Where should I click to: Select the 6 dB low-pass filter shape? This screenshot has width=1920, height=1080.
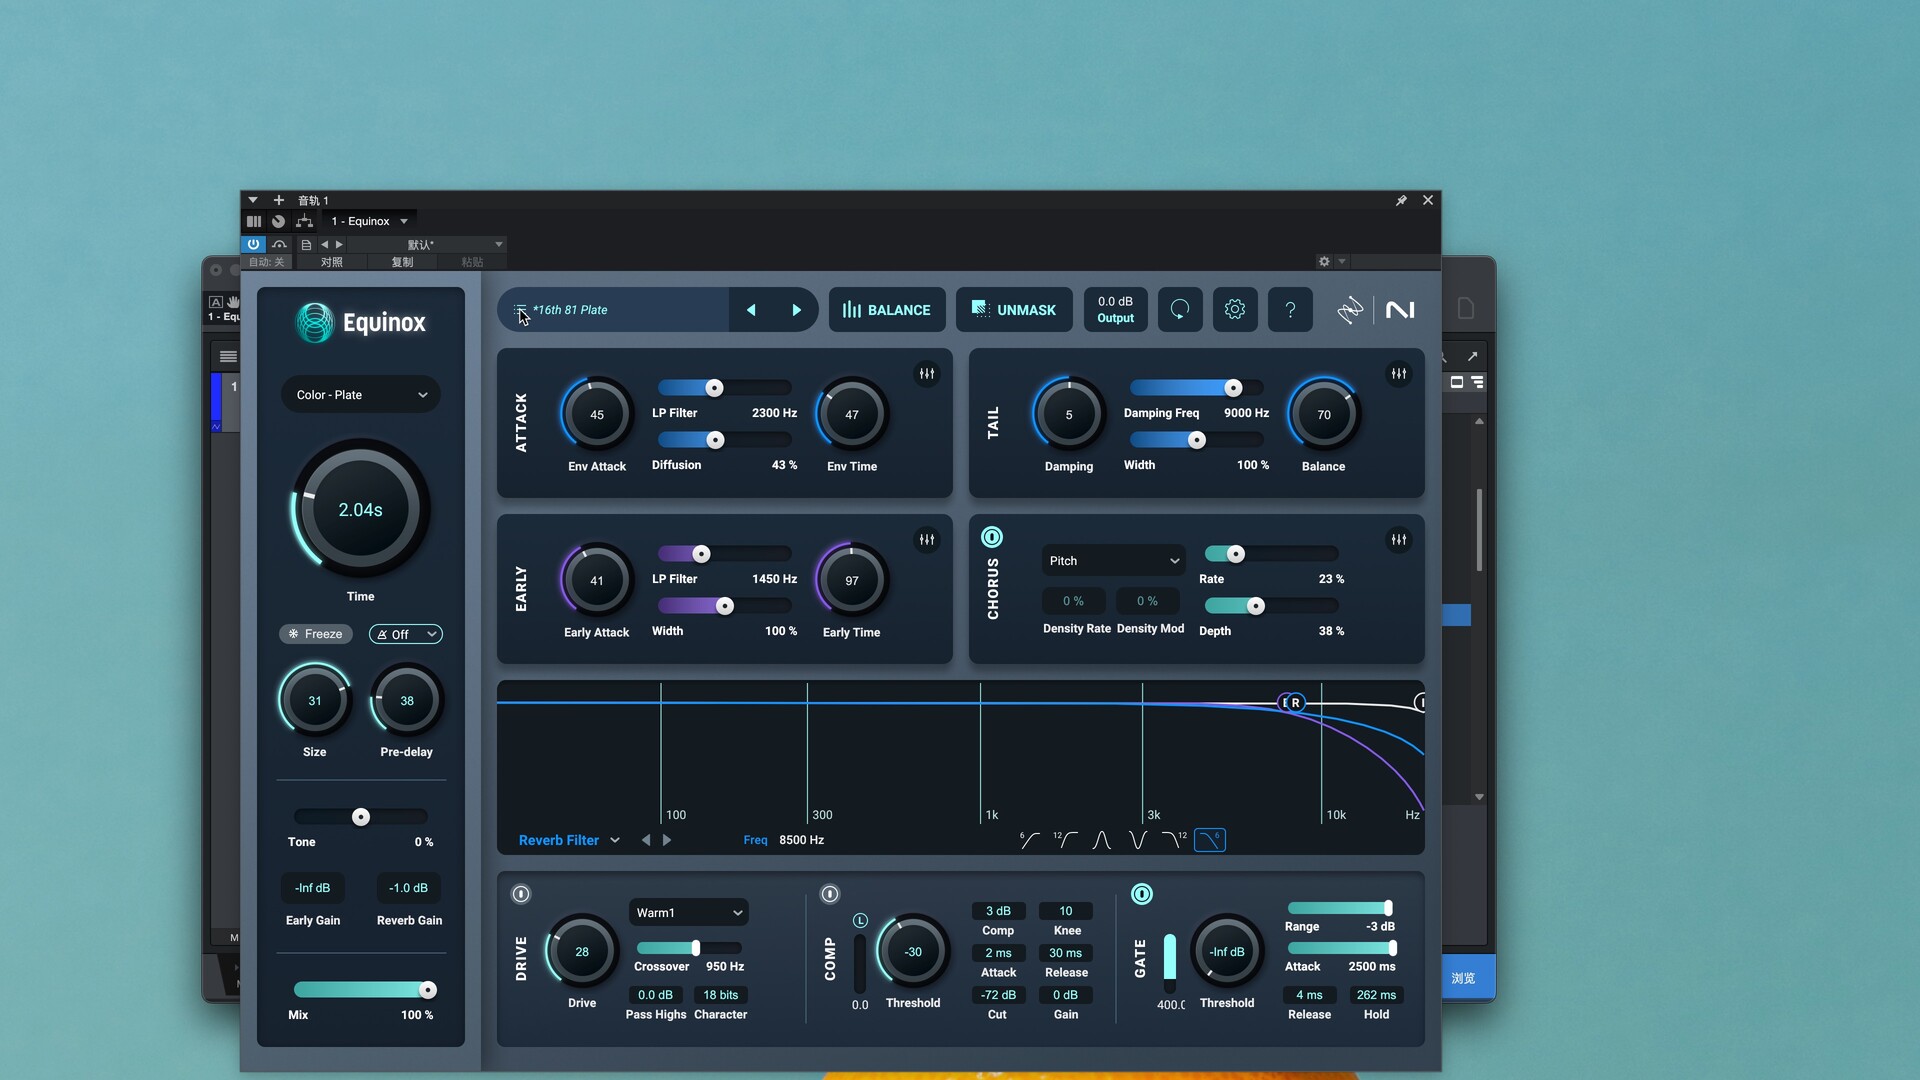[x=1210, y=840]
